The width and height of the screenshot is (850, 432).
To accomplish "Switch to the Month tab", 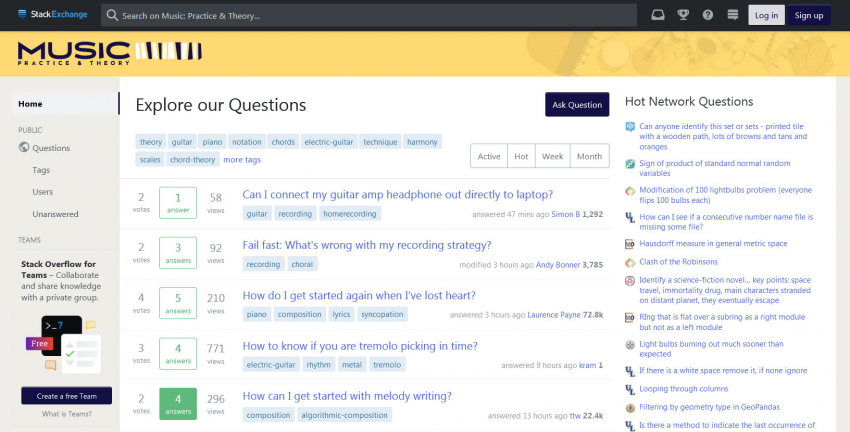I will (x=589, y=156).
